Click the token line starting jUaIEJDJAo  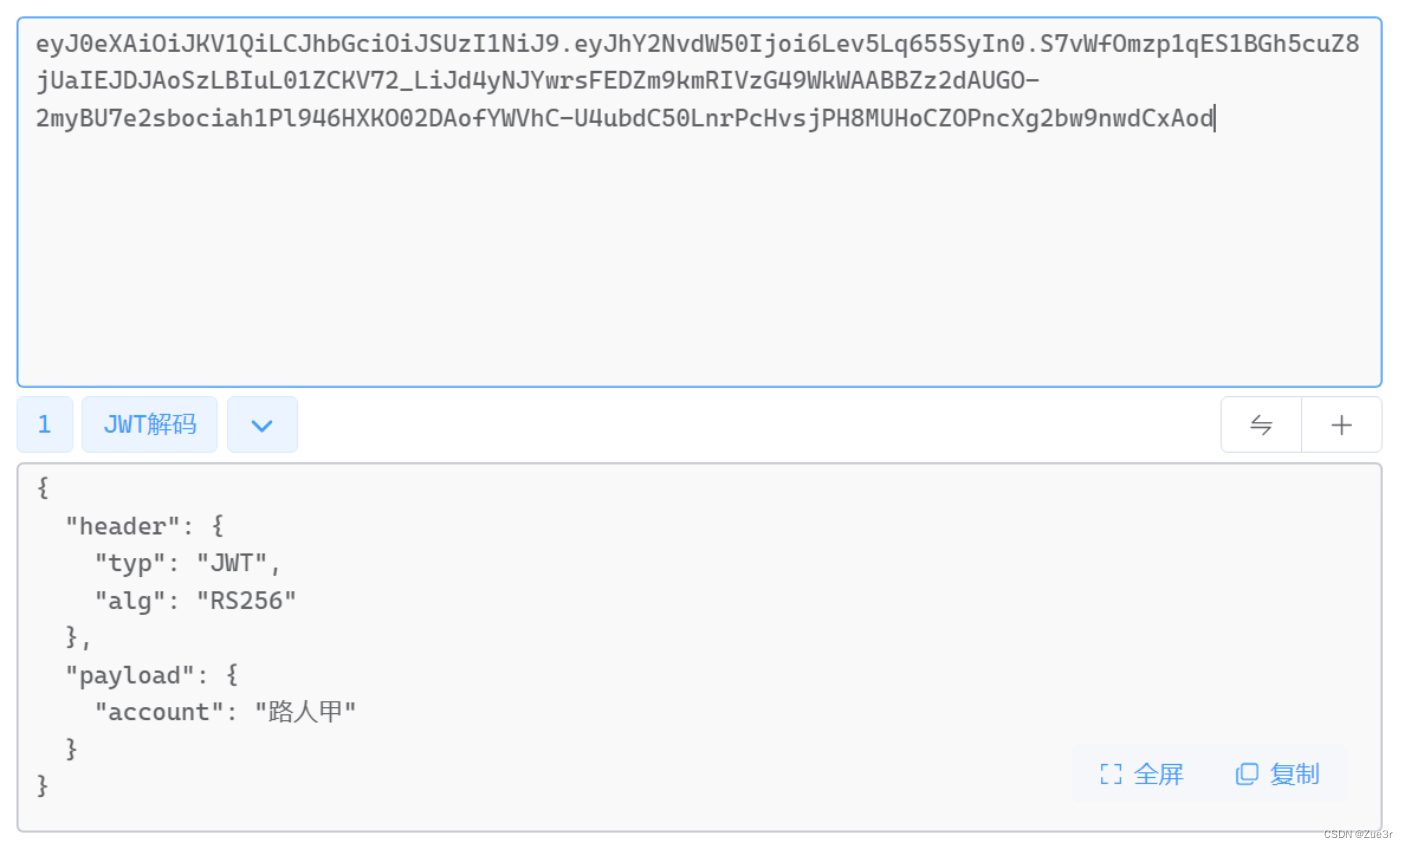point(537,81)
